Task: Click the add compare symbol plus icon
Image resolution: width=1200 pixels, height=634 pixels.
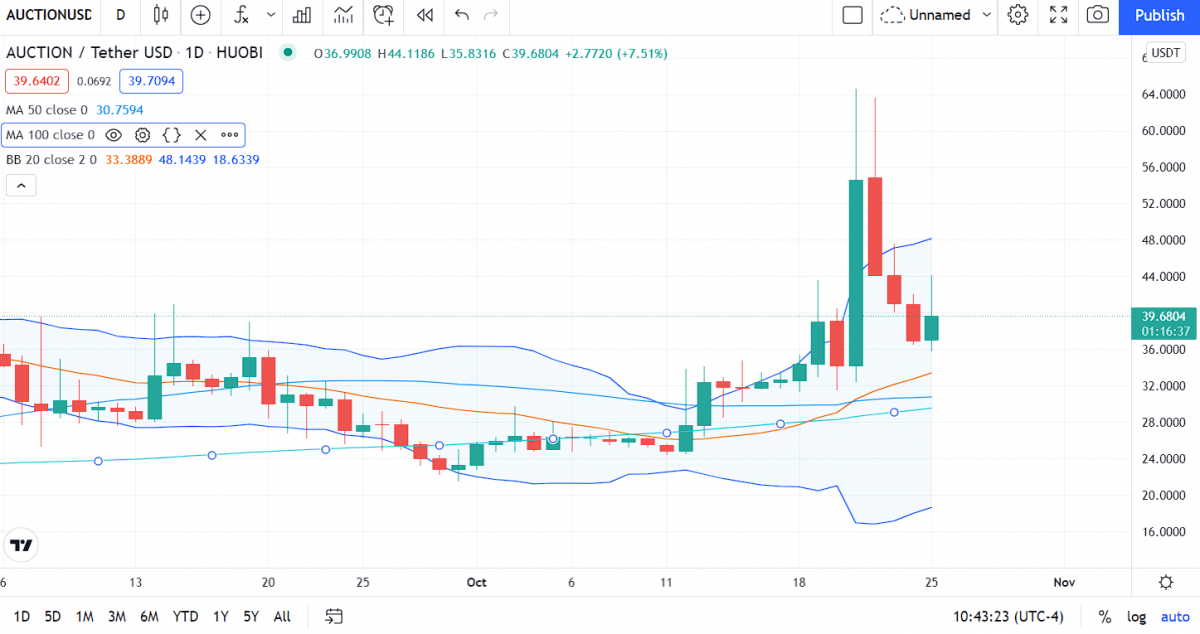Action: point(201,15)
